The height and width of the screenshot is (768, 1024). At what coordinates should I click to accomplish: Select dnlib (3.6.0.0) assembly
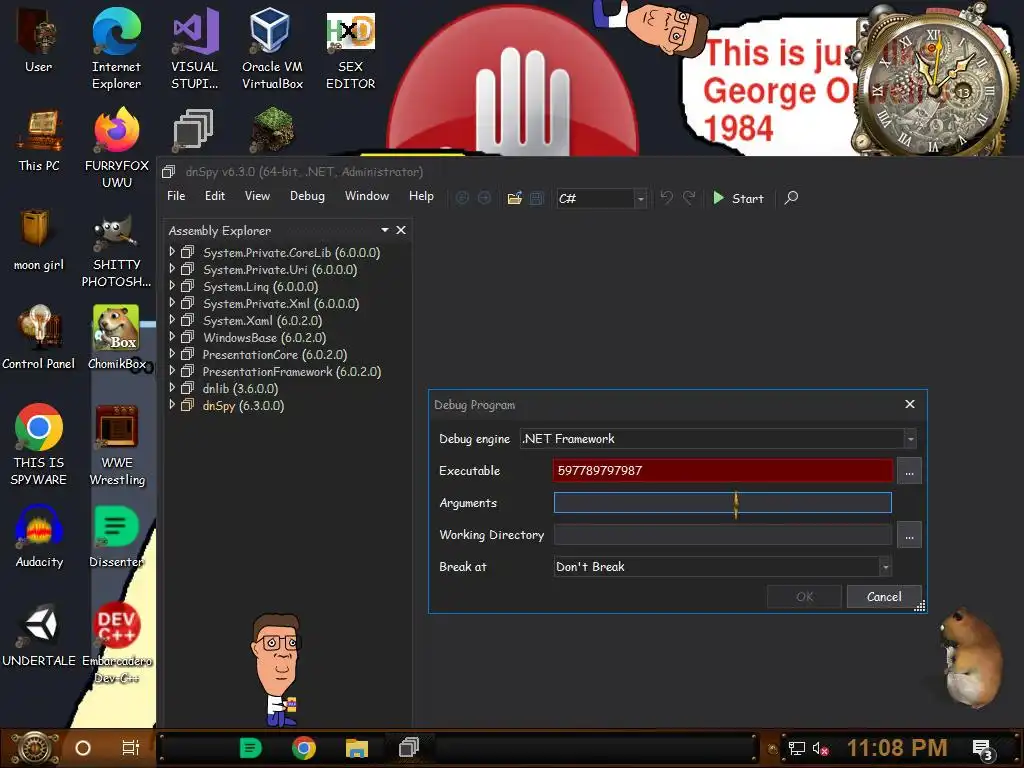[x=240, y=389]
